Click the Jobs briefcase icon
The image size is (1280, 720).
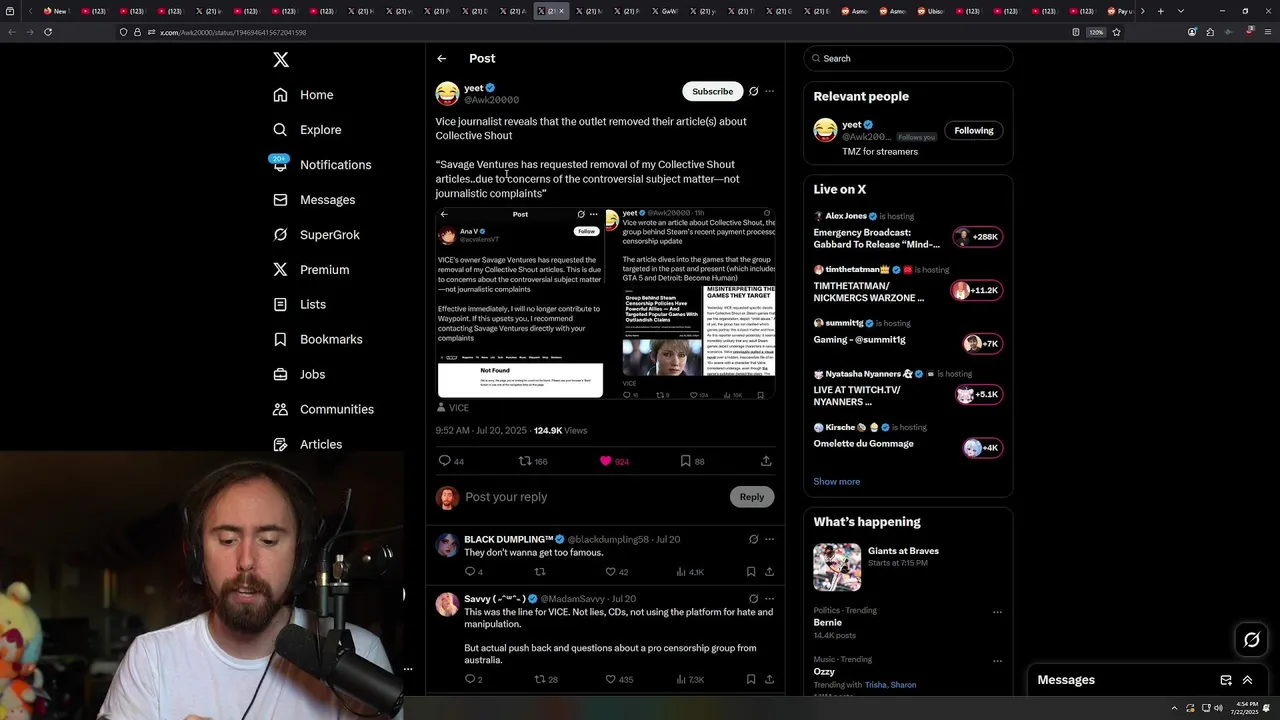pyautogui.click(x=280, y=374)
